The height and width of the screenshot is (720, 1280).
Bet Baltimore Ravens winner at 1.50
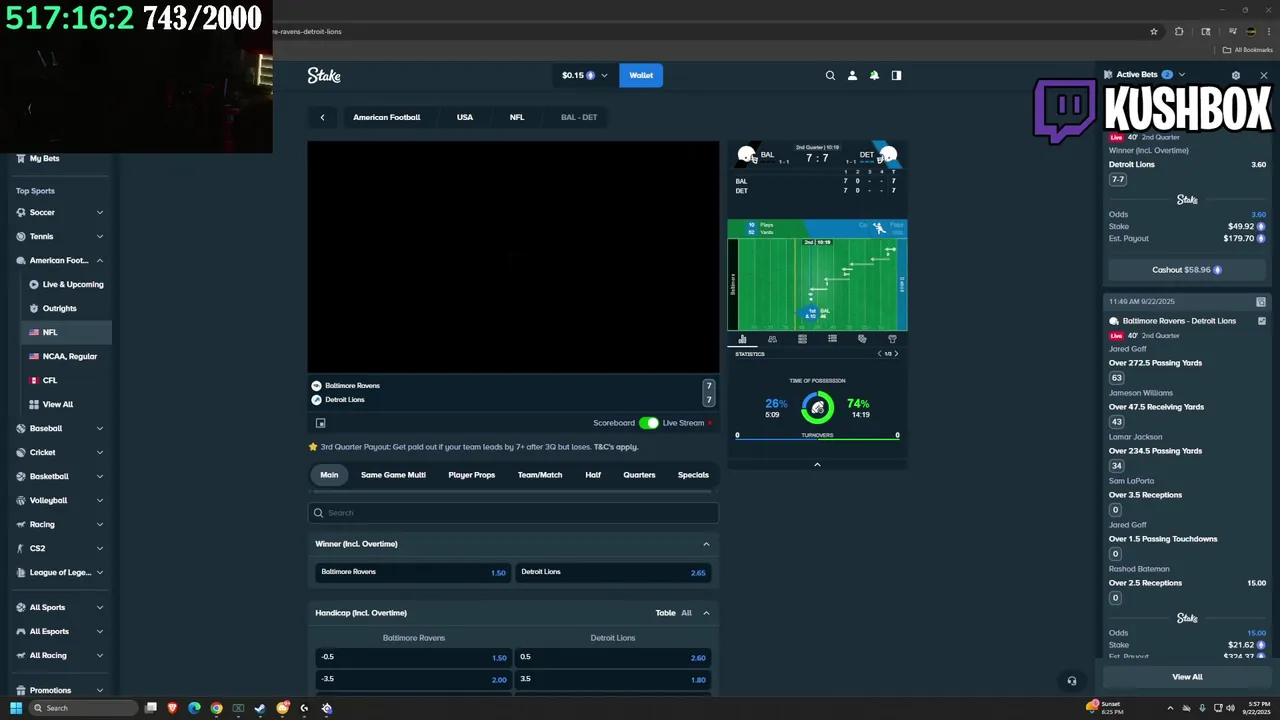click(413, 572)
